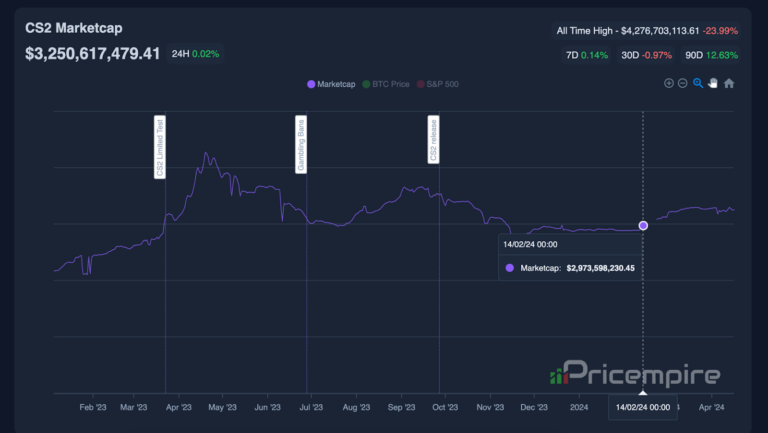This screenshot has width=768, height=433.
Task: Click the chart zoom out icon
Action: [x=683, y=84]
